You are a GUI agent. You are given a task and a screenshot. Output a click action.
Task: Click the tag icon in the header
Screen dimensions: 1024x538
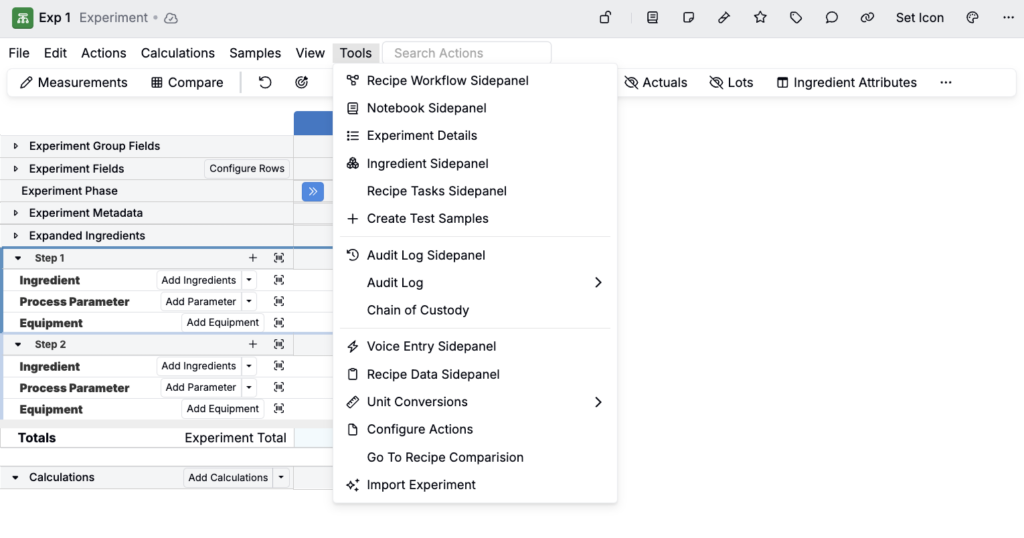(x=796, y=18)
